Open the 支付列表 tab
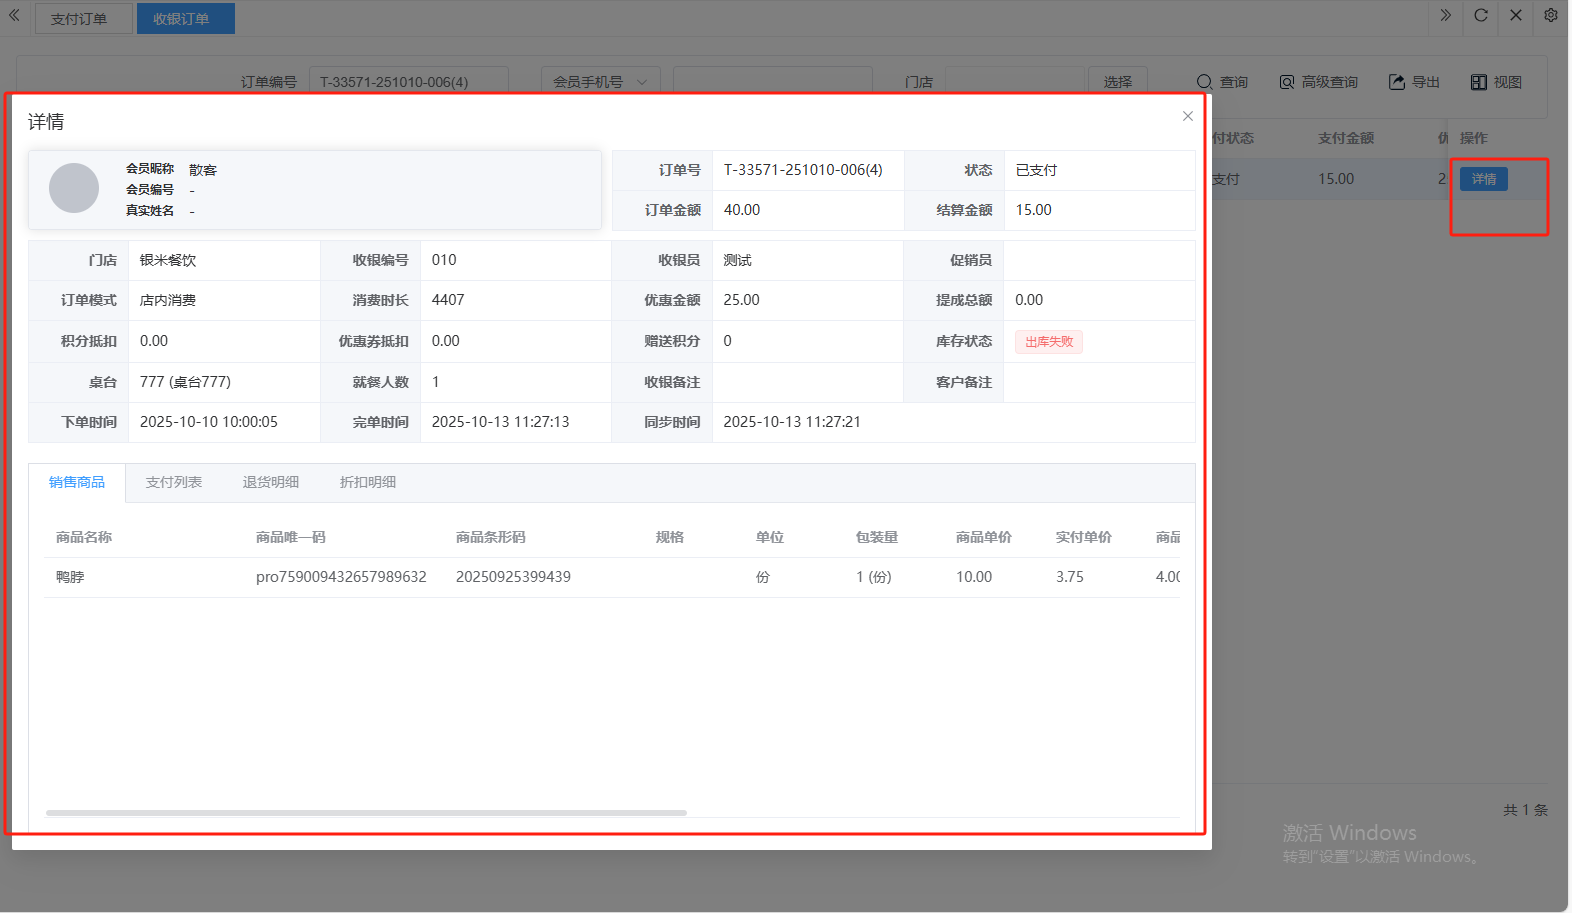The image size is (1572, 913). click(174, 482)
